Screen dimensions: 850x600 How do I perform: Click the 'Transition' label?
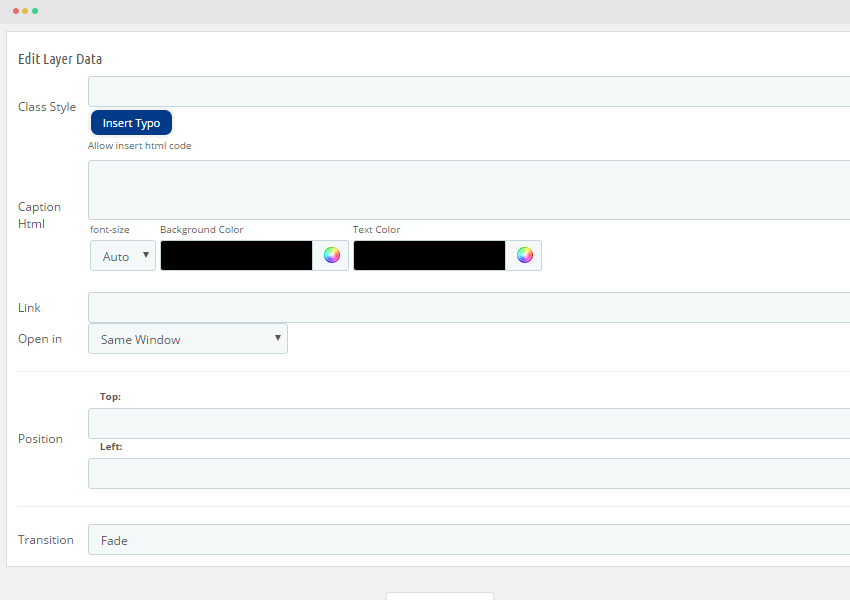46,539
